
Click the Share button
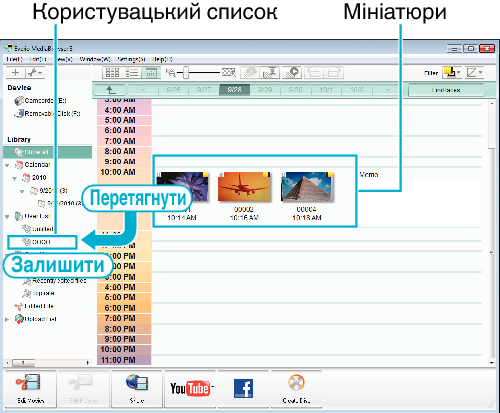137,389
